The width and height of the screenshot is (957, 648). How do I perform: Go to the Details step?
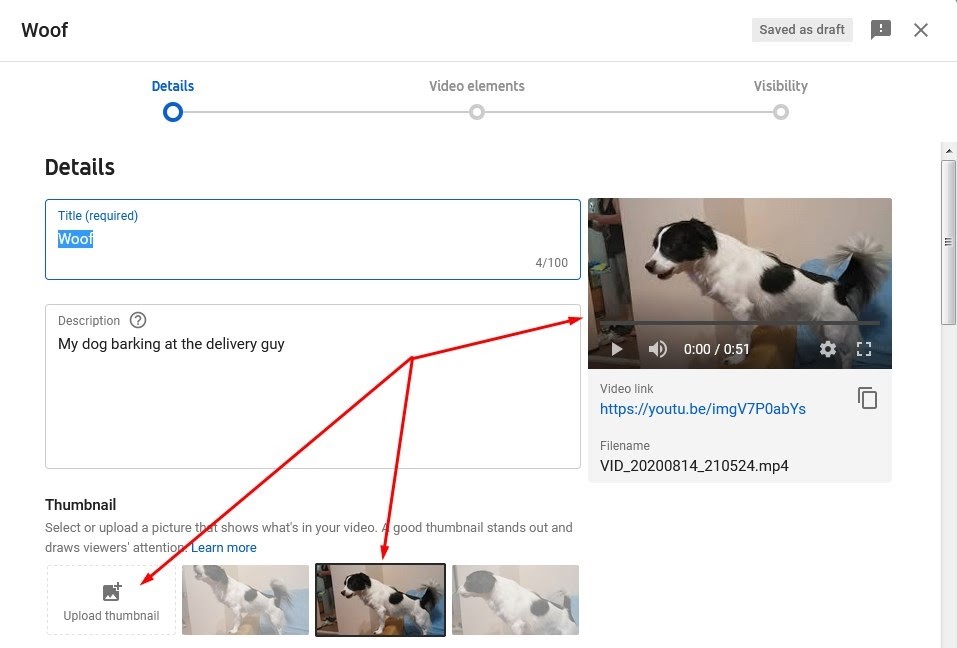click(173, 86)
